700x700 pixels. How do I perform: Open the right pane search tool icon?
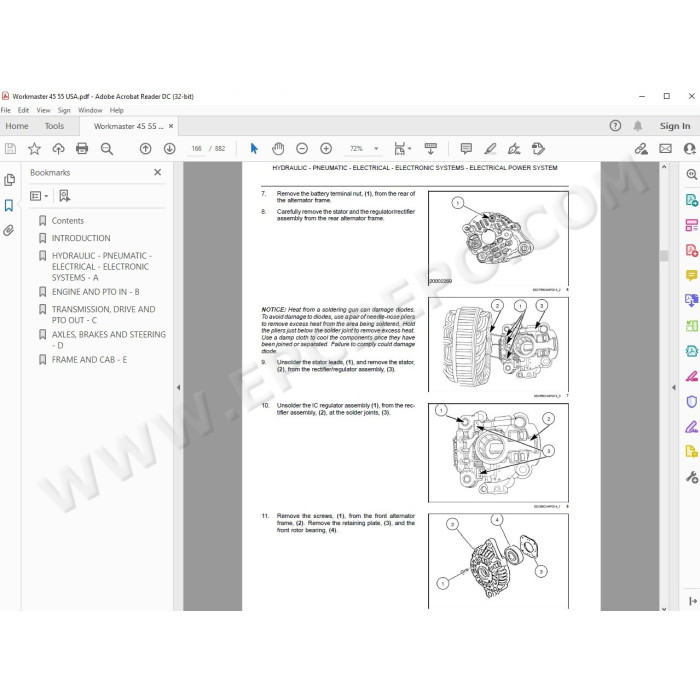tap(692, 175)
